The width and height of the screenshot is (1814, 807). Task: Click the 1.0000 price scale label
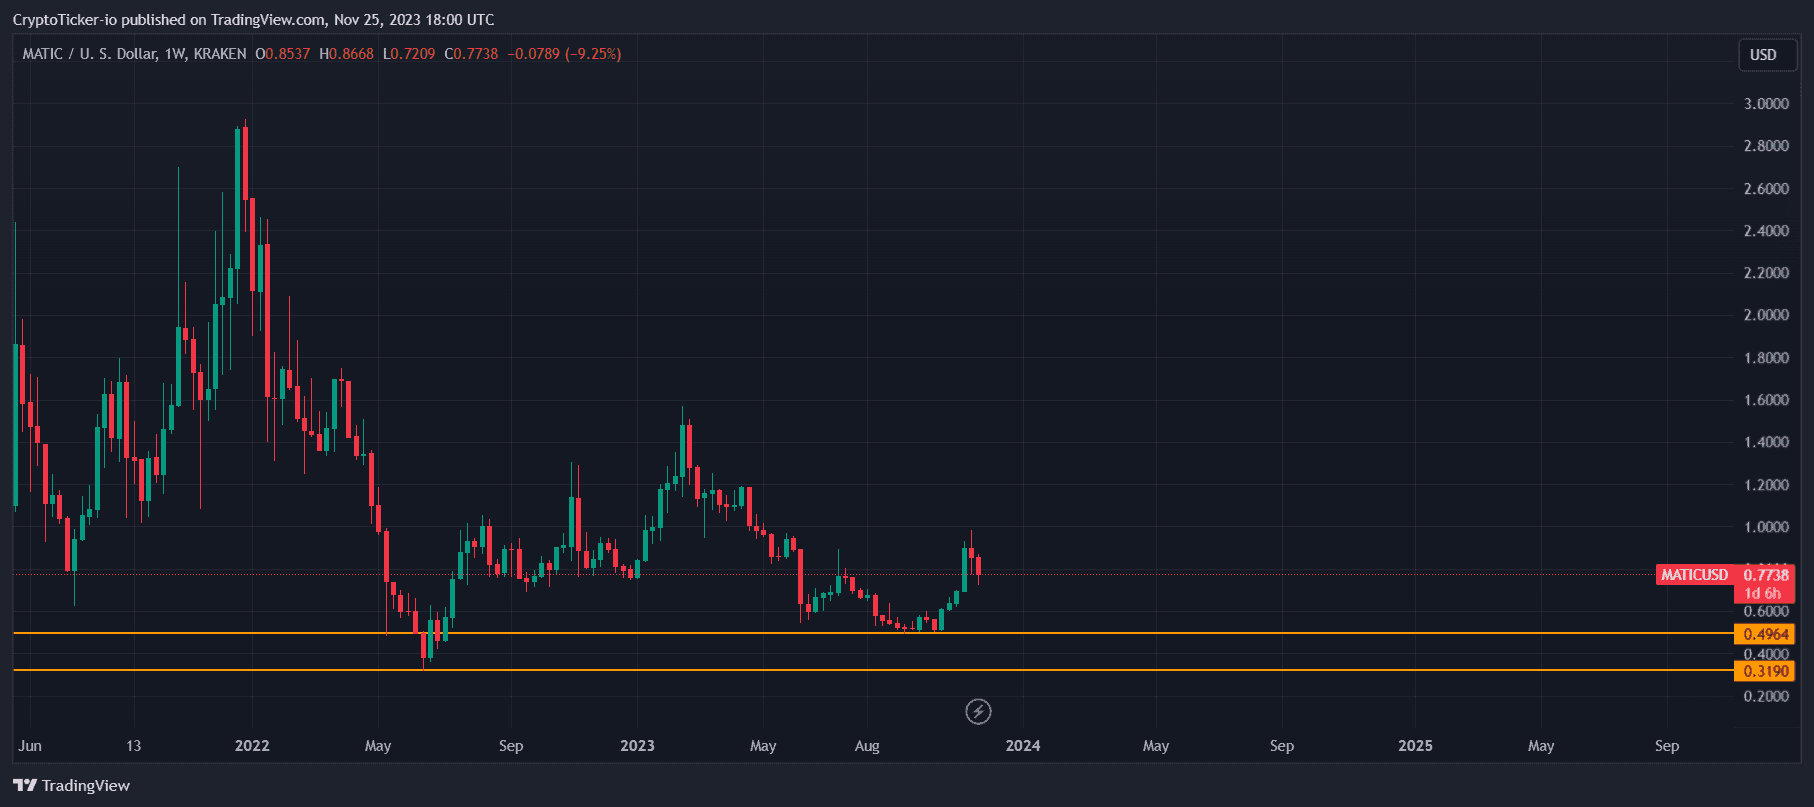pos(1766,527)
